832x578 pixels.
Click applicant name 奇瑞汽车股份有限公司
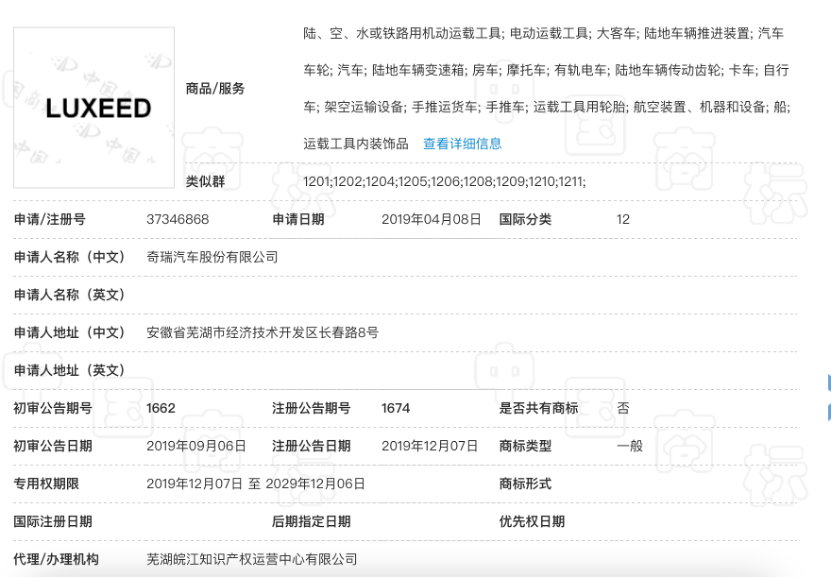click(x=212, y=257)
